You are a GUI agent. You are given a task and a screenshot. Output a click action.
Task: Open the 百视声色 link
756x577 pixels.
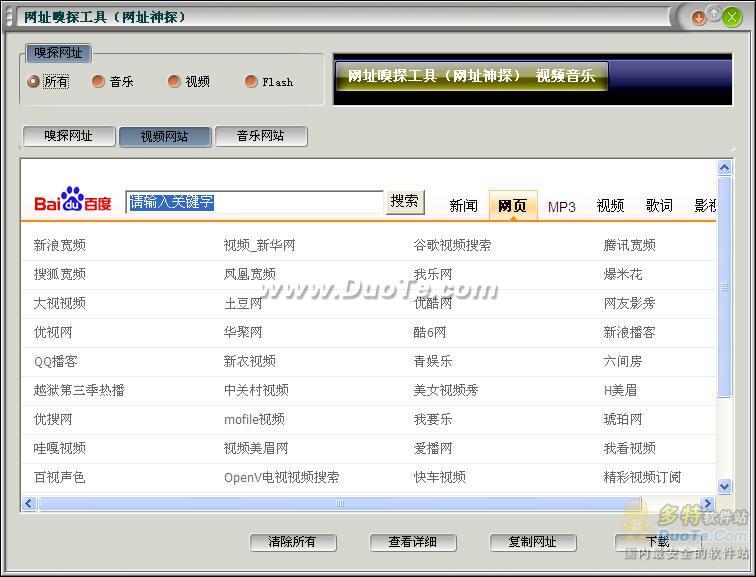(x=60, y=477)
